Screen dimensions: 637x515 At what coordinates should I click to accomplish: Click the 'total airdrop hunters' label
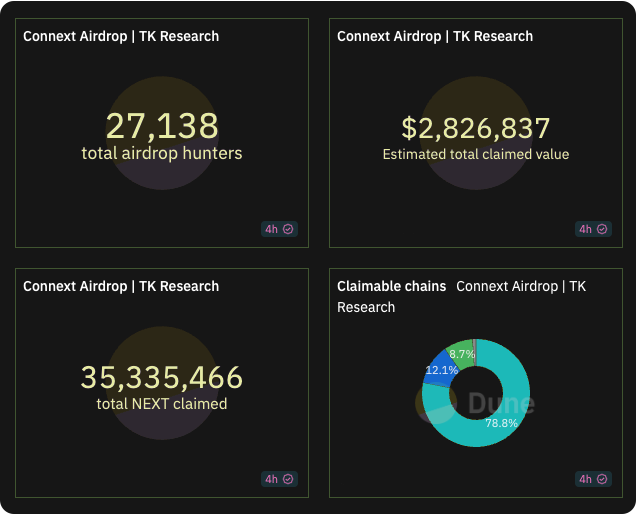(162, 153)
